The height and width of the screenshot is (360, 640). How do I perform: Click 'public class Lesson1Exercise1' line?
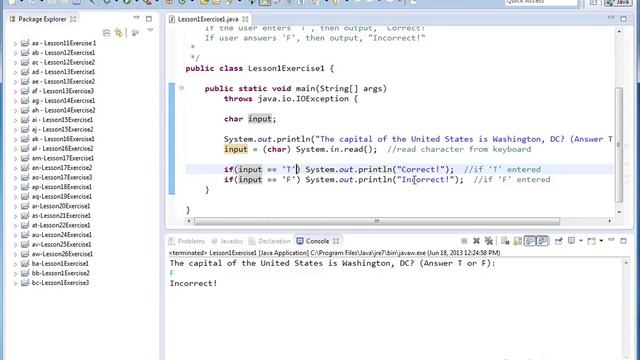pyautogui.click(x=260, y=68)
